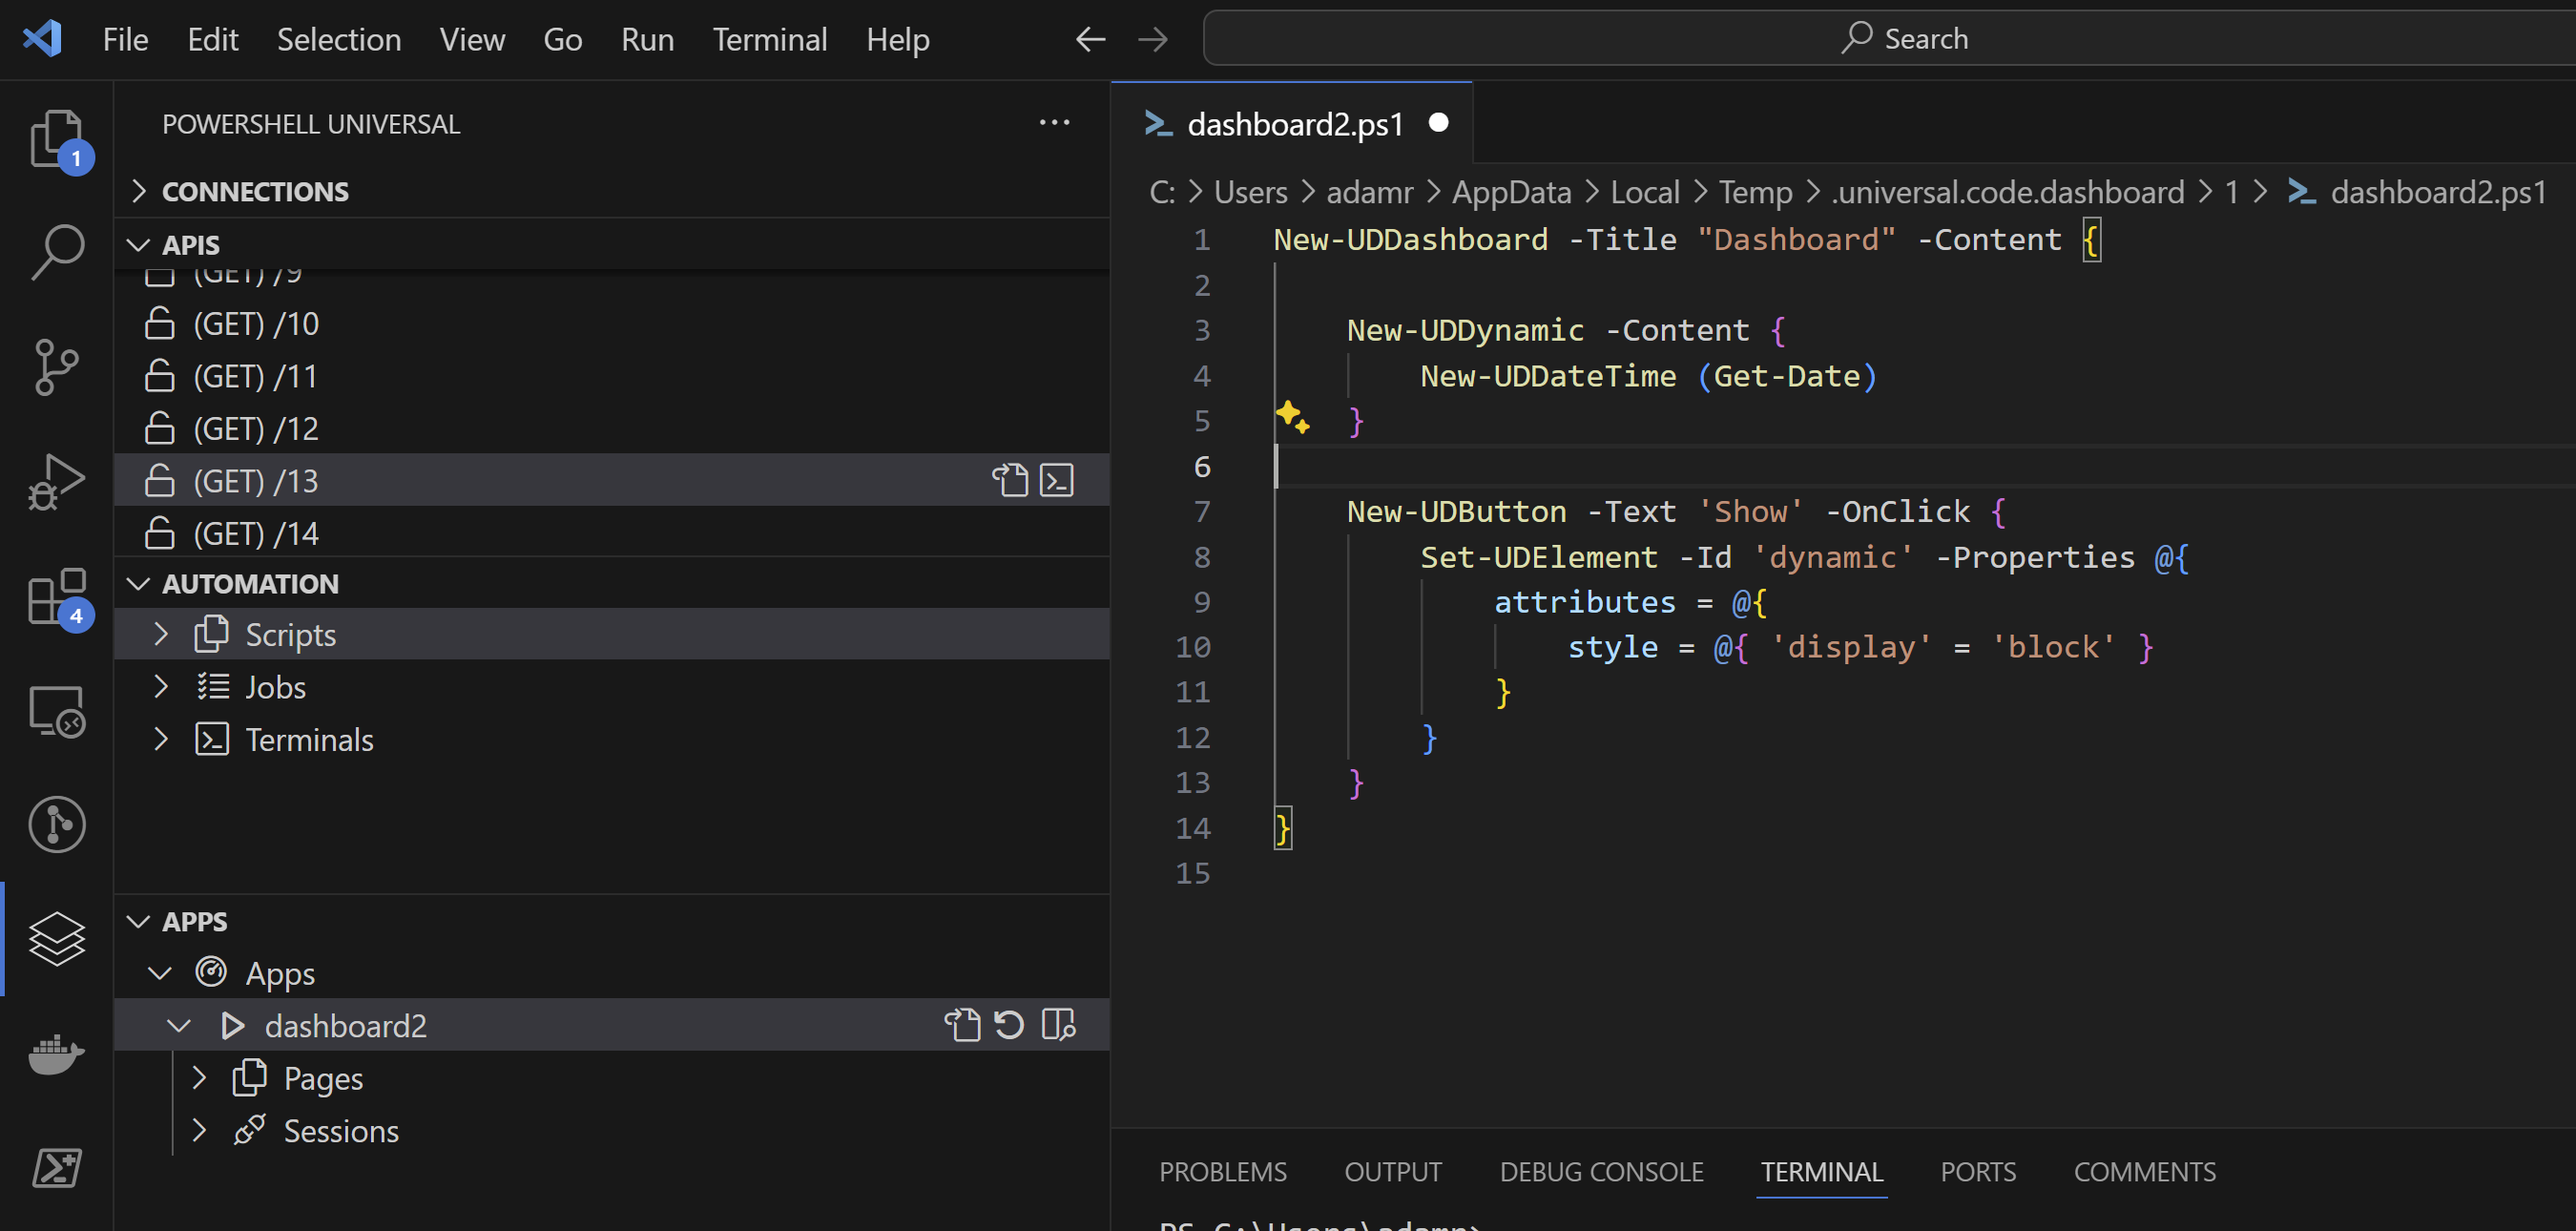Image resolution: width=2576 pixels, height=1231 pixels.
Task: Select the TERMINAL tab in the panel
Action: click(1820, 1170)
